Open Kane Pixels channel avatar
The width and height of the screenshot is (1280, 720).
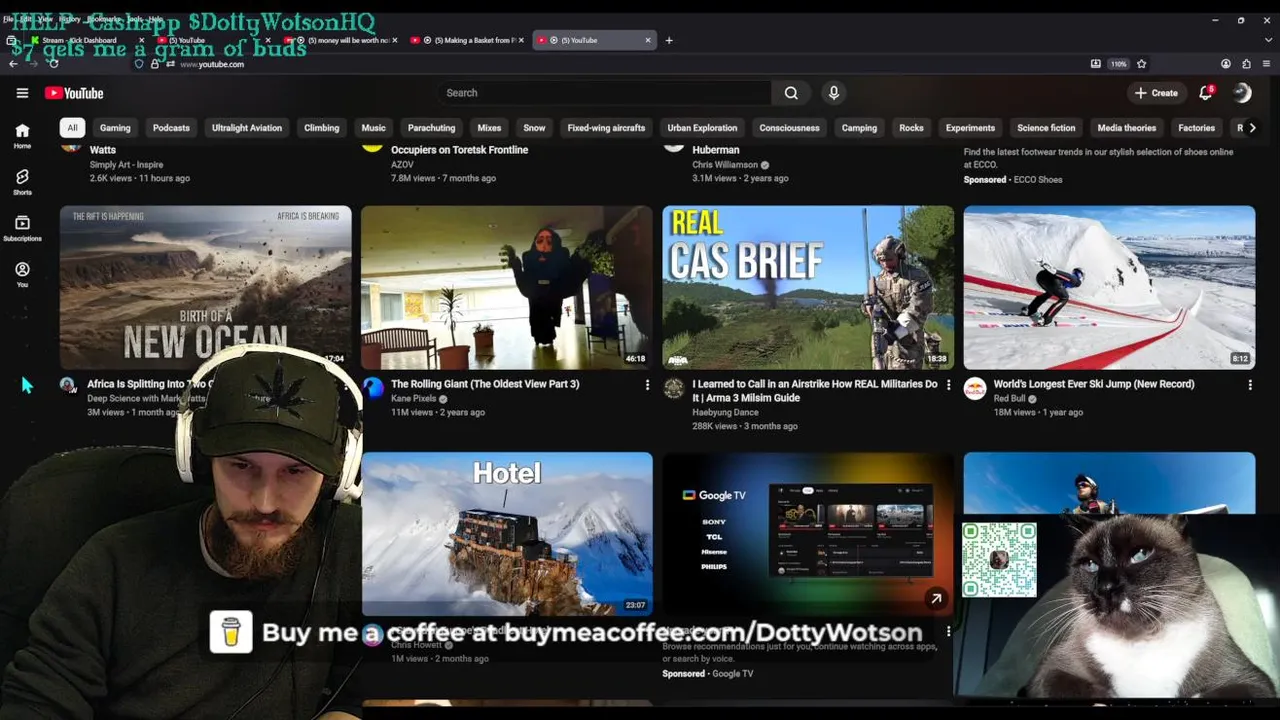373,388
